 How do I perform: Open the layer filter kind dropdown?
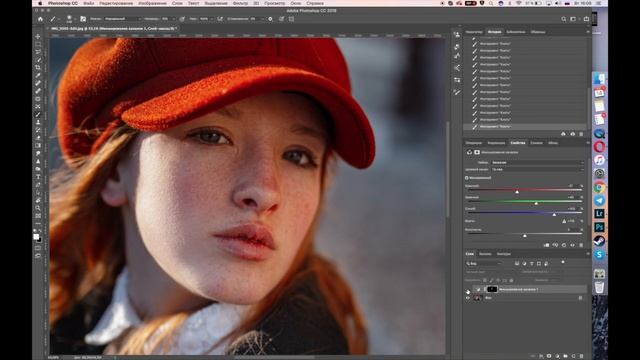tap(484, 264)
